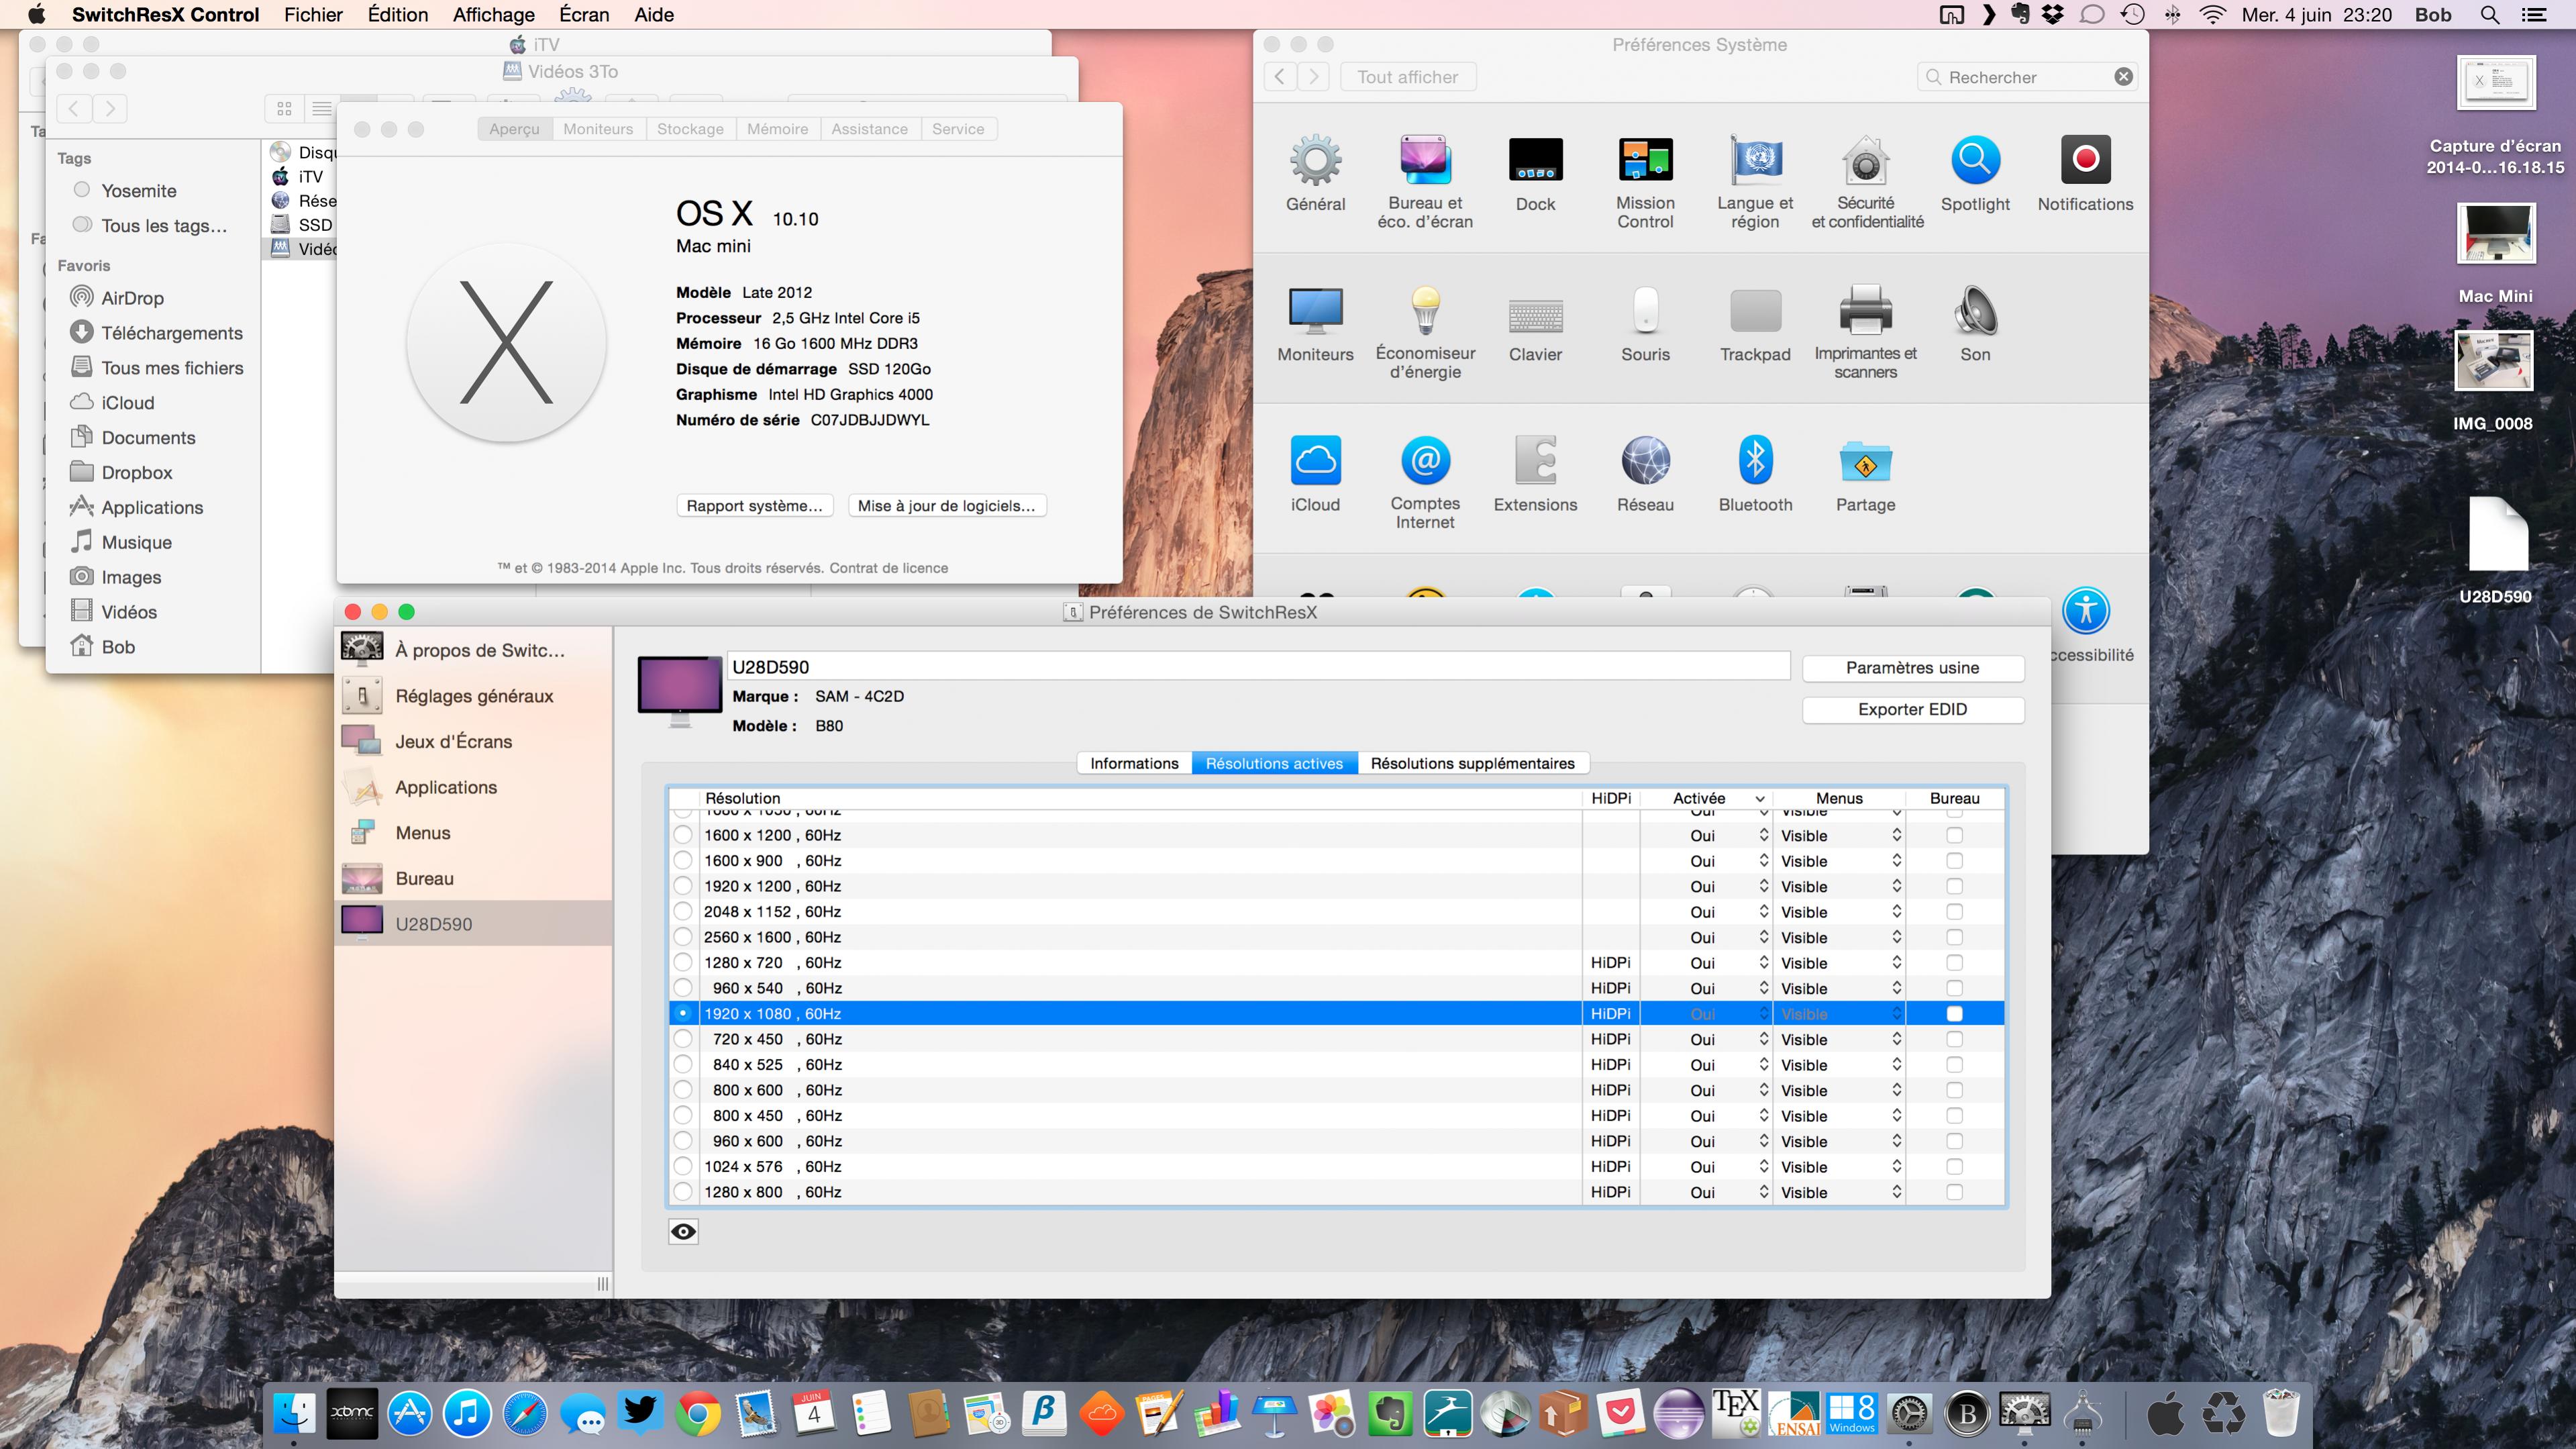Open Son preferences icon
Image resolution: width=2576 pixels, height=1449 pixels.
pyautogui.click(x=1975, y=323)
